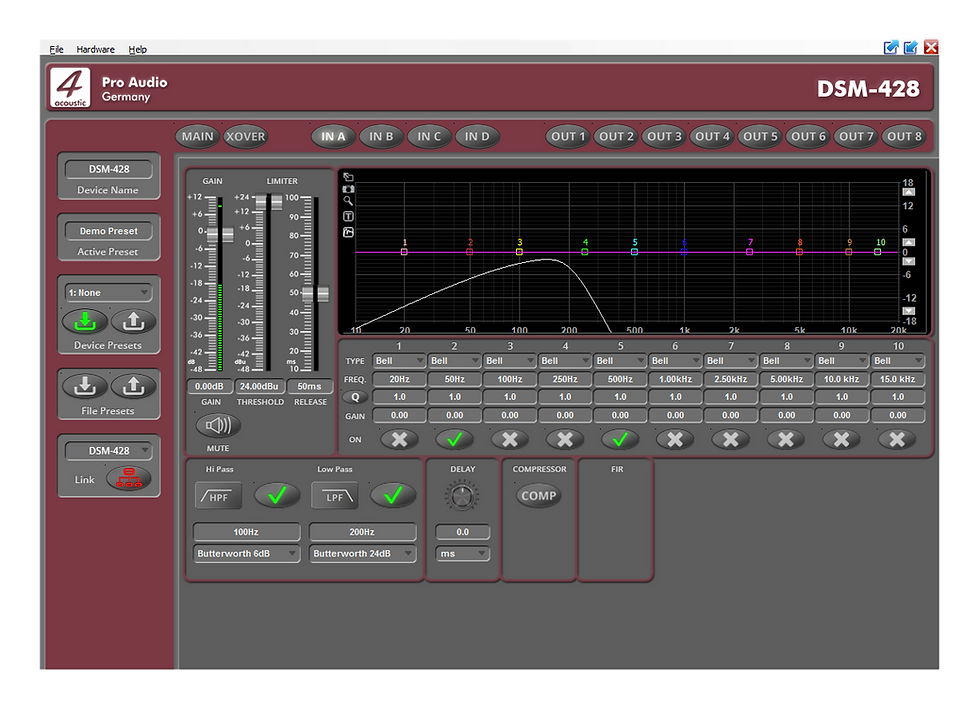Click EQ band 3 yellow node on graph
980x710 pixels.
(519, 252)
